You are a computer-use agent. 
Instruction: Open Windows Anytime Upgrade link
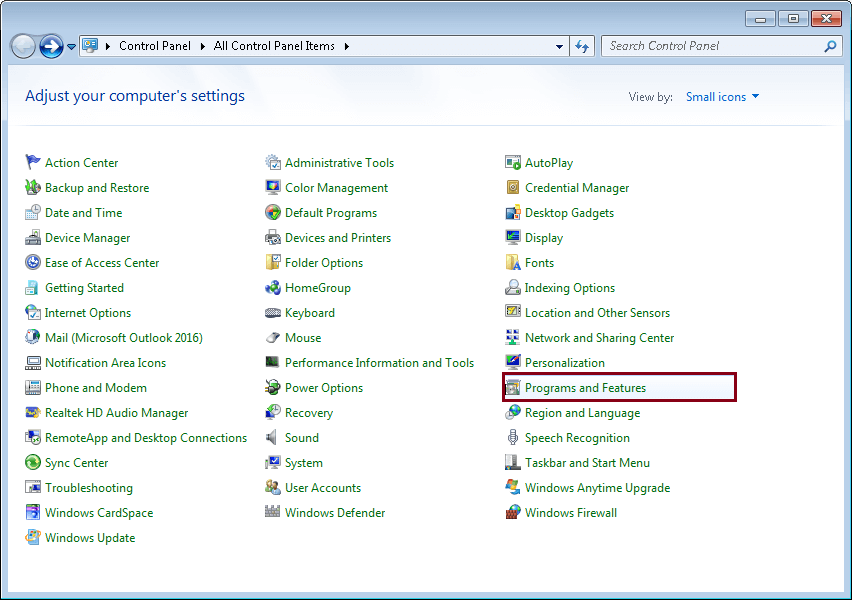pyautogui.click(x=597, y=488)
